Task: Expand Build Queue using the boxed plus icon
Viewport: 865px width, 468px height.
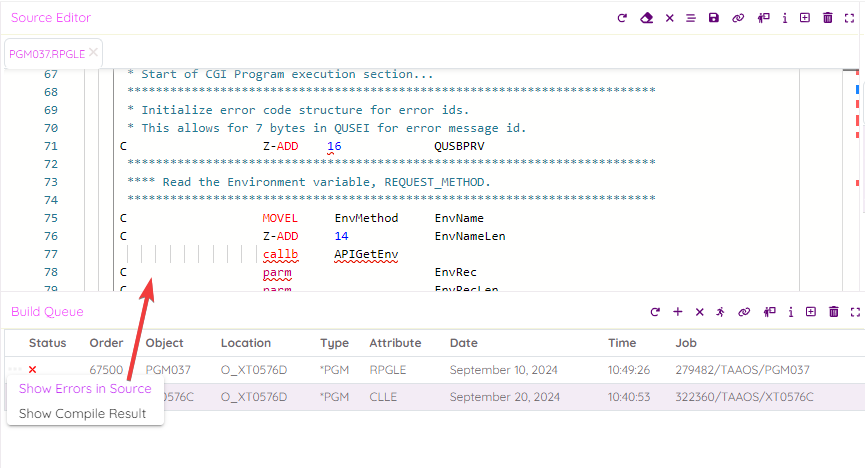Action: 810,312
